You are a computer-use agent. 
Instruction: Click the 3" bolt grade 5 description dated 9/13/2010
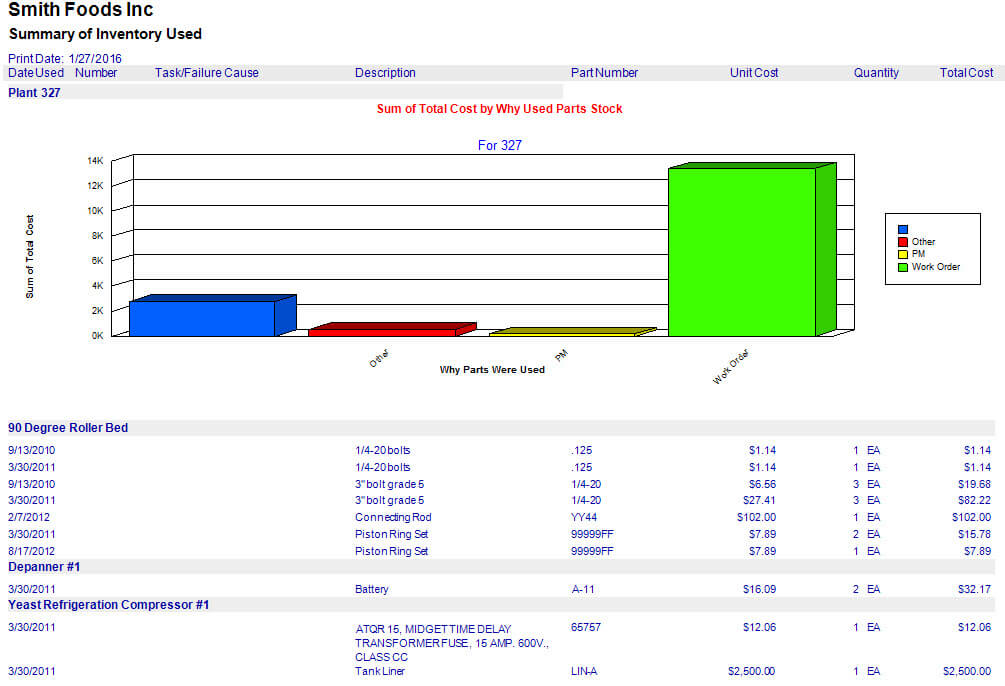pyautogui.click(x=390, y=484)
